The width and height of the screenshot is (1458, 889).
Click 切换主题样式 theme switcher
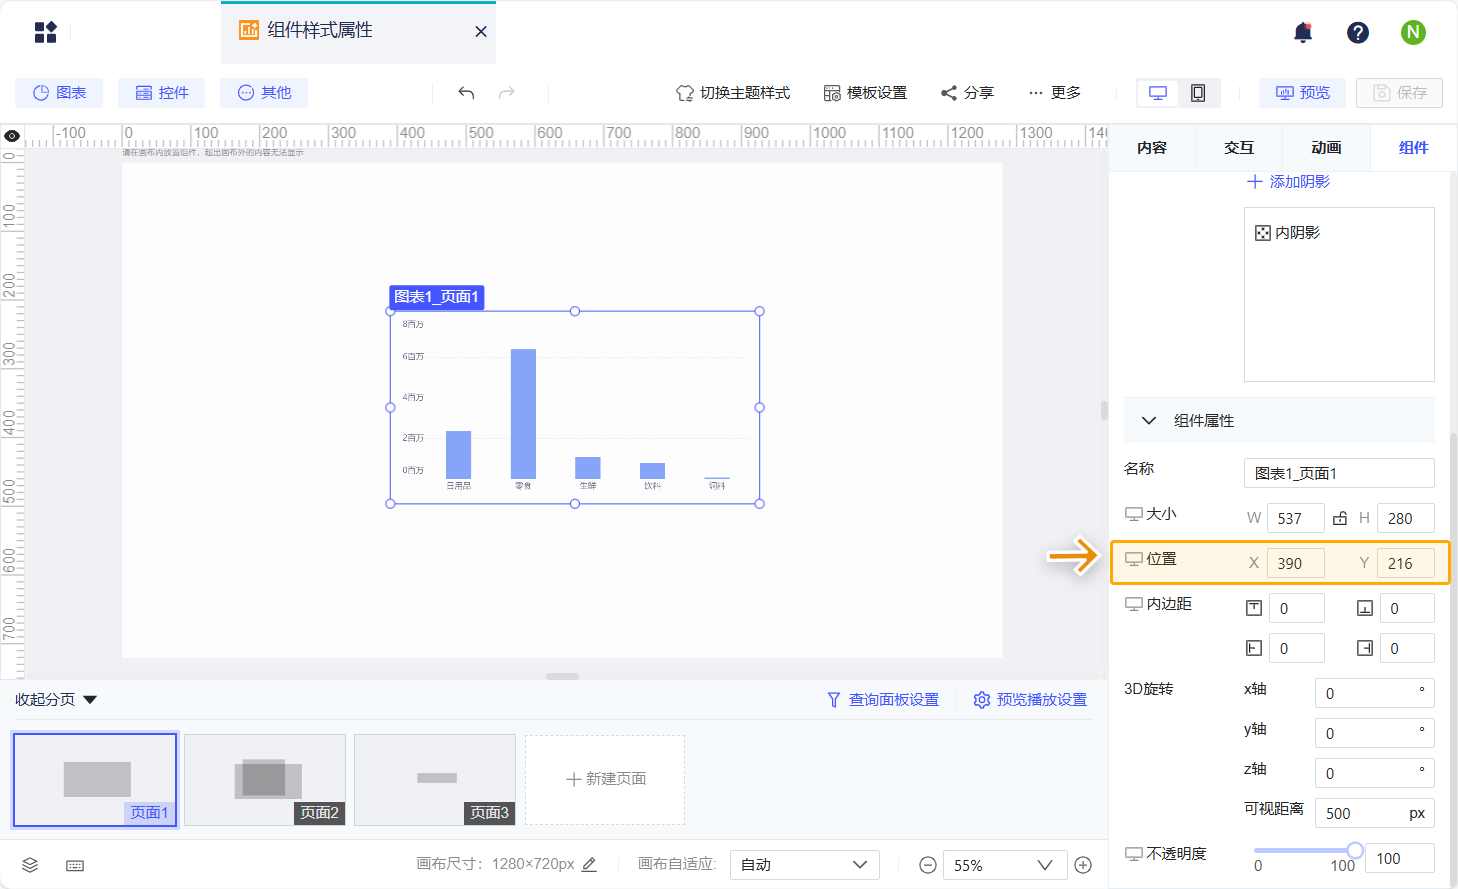click(x=733, y=93)
